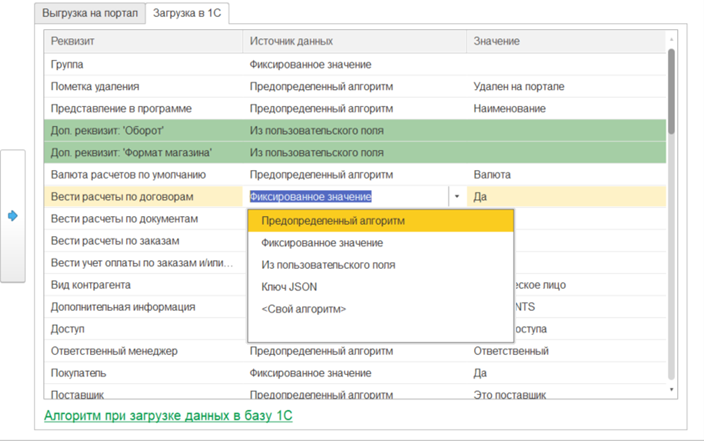The width and height of the screenshot is (704, 445).
Task: Choose 'Предопределенный алгоритм' from dropdown list
Action: 333,221
